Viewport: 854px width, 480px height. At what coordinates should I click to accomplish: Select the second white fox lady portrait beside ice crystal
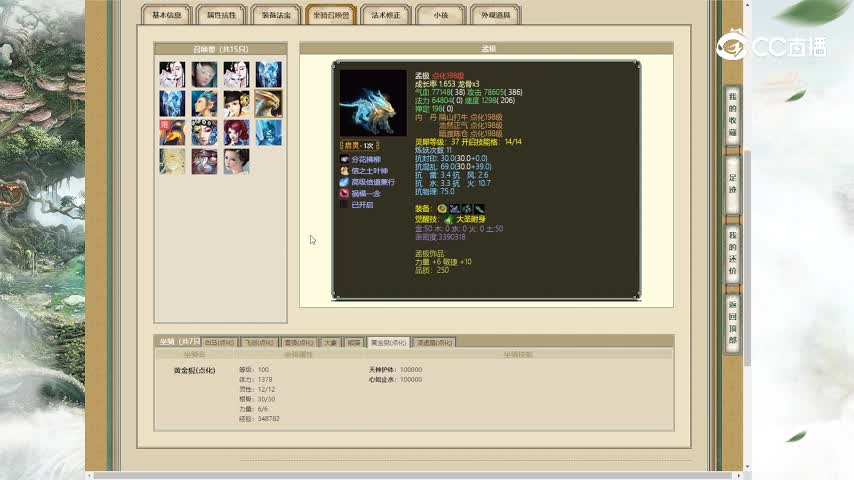point(236,74)
